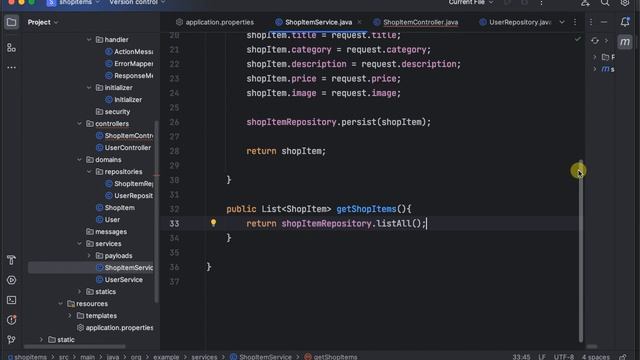
Task: Open UserService in project tree
Action: point(119,280)
